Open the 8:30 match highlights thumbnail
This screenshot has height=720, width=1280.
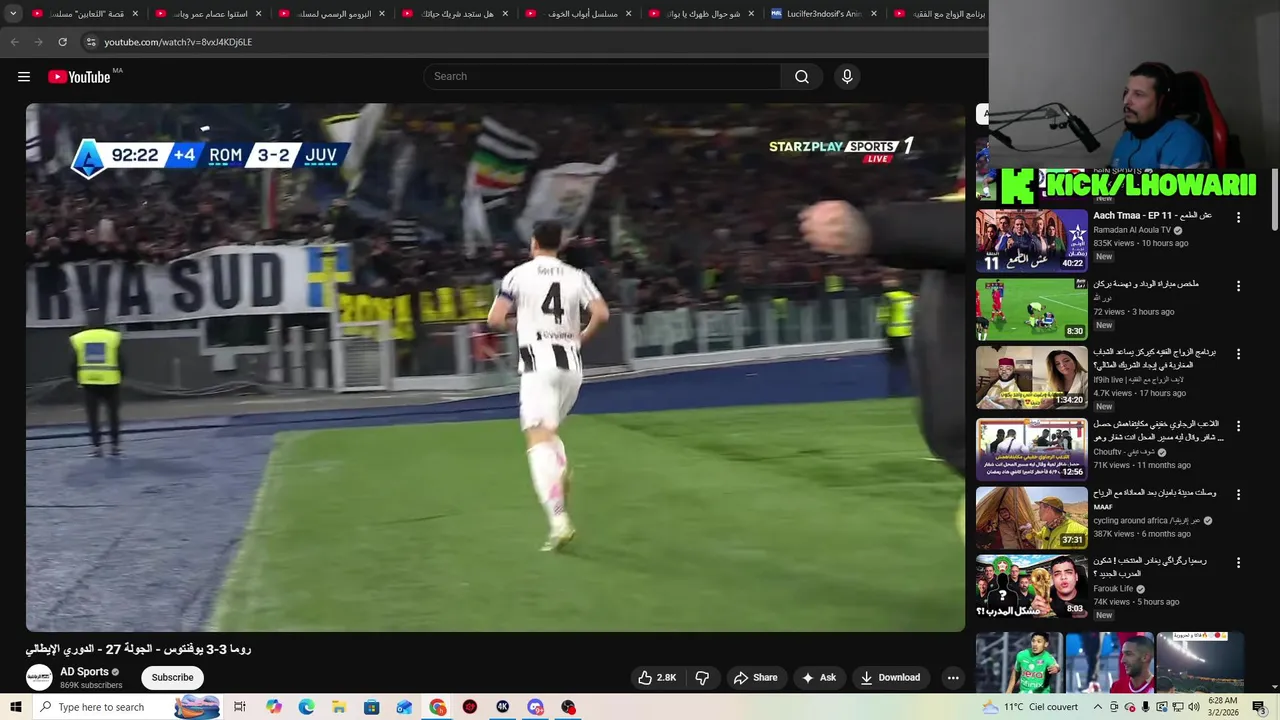[1031, 309]
